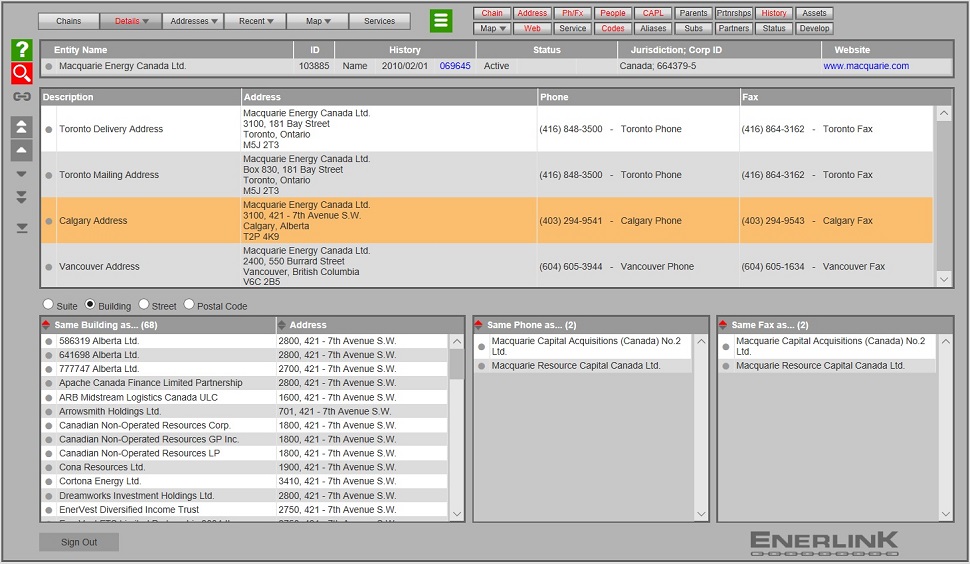Open the Services tab
Image resolution: width=970 pixels, height=564 pixels.
[379, 21]
